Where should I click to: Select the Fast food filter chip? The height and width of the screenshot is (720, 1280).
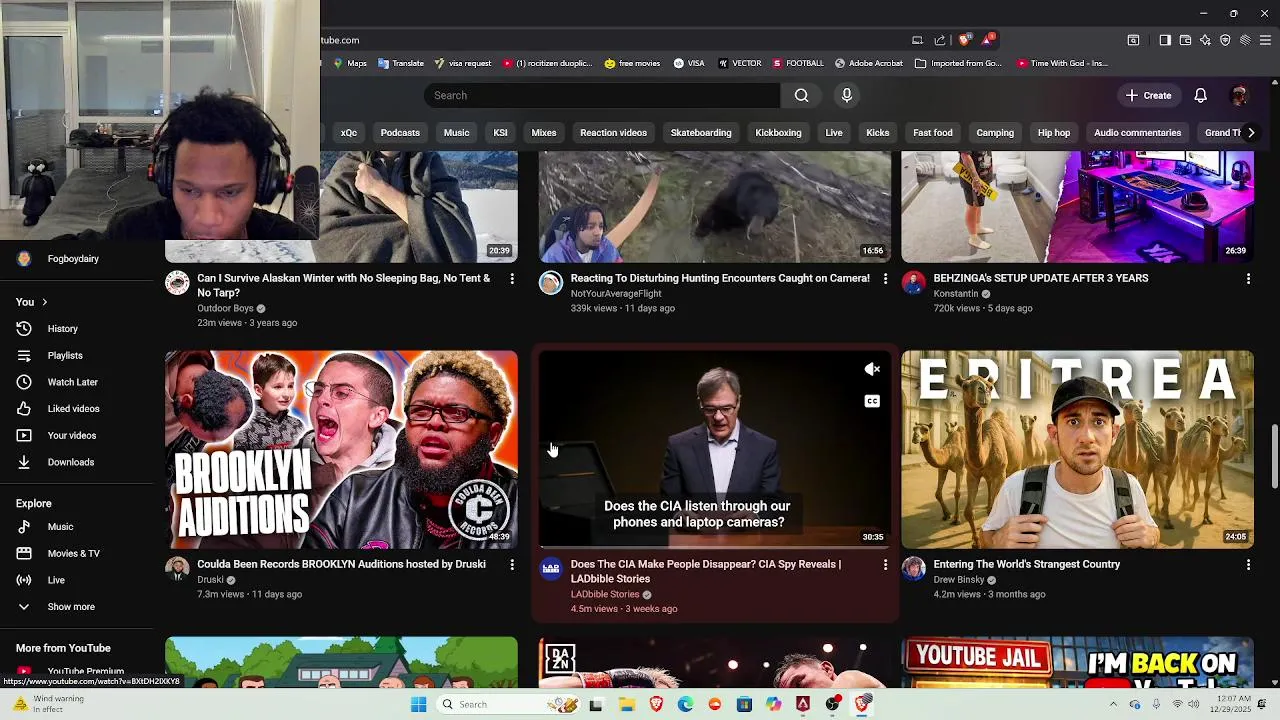tap(933, 133)
